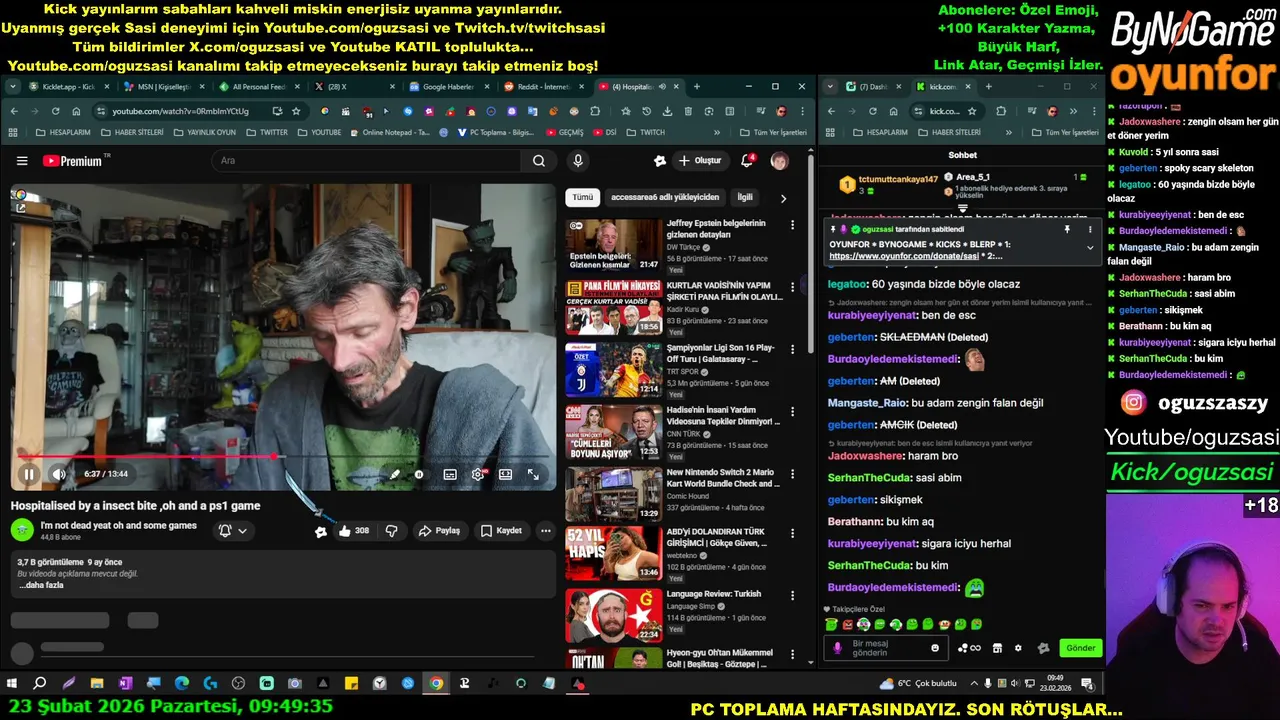The image size is (1280, 720).
Task: Dislike the Hospitalised video
Action: [392, 531]
